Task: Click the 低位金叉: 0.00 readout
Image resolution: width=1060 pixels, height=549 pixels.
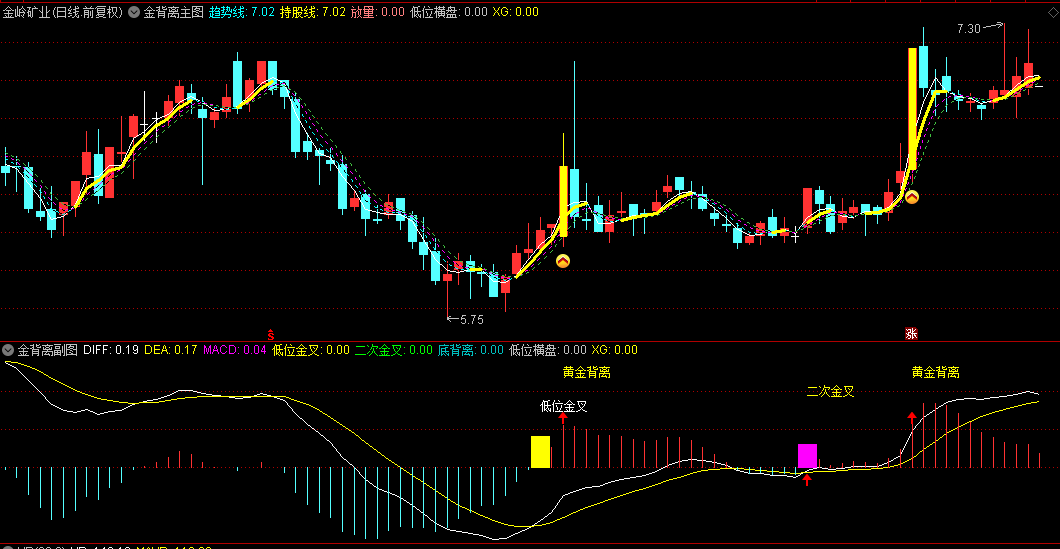Action: pyautogui.click(x=311, y=350)
